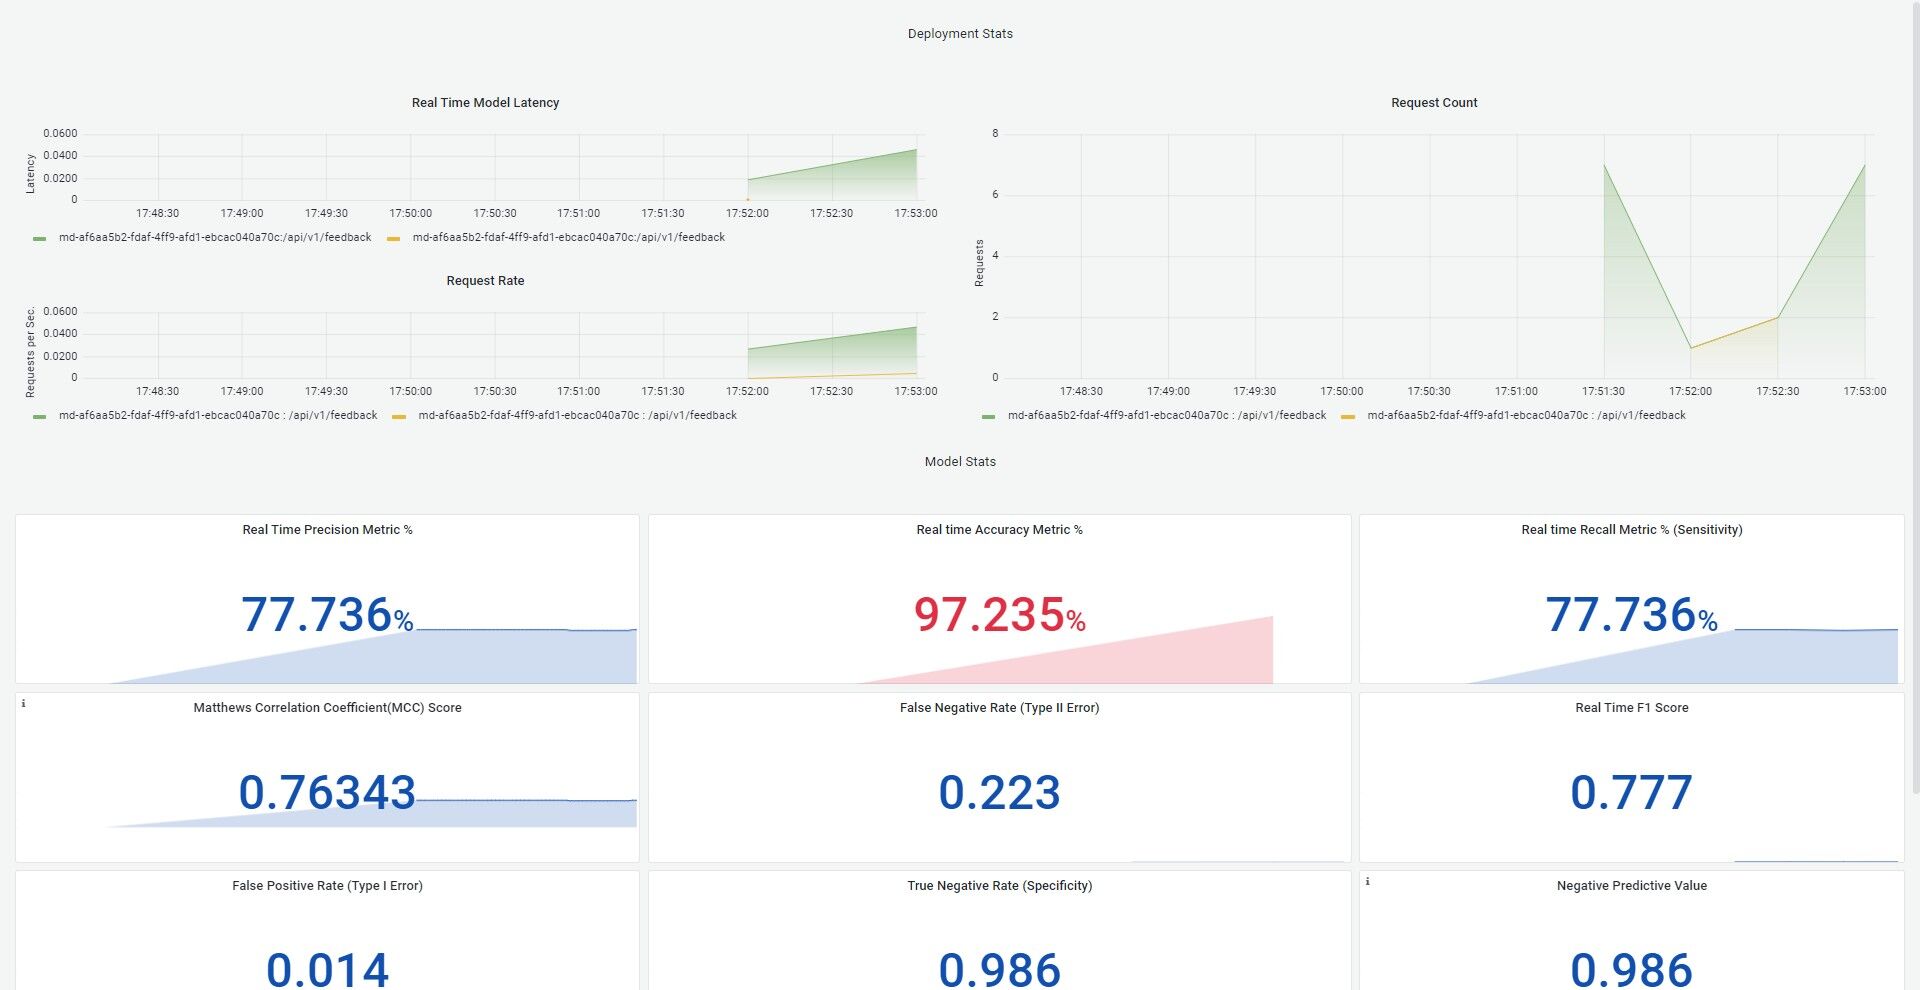
Task: Click the 0.777 F1 Score value
Action: point(1632,793)
